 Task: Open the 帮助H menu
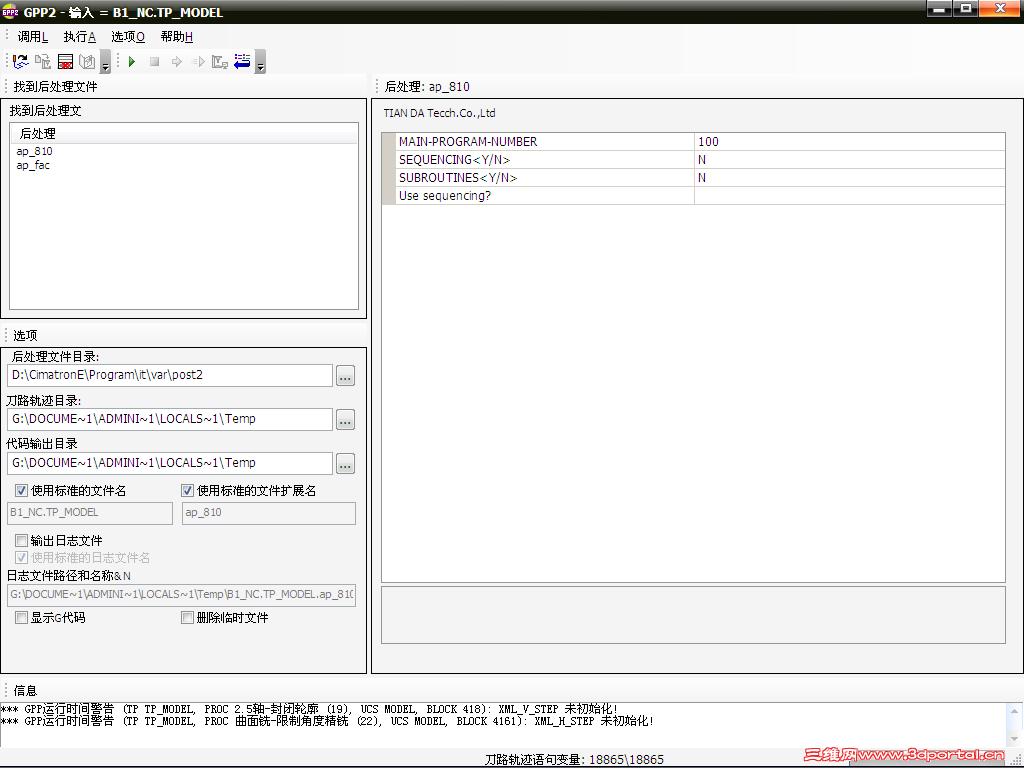click(176, 37)
